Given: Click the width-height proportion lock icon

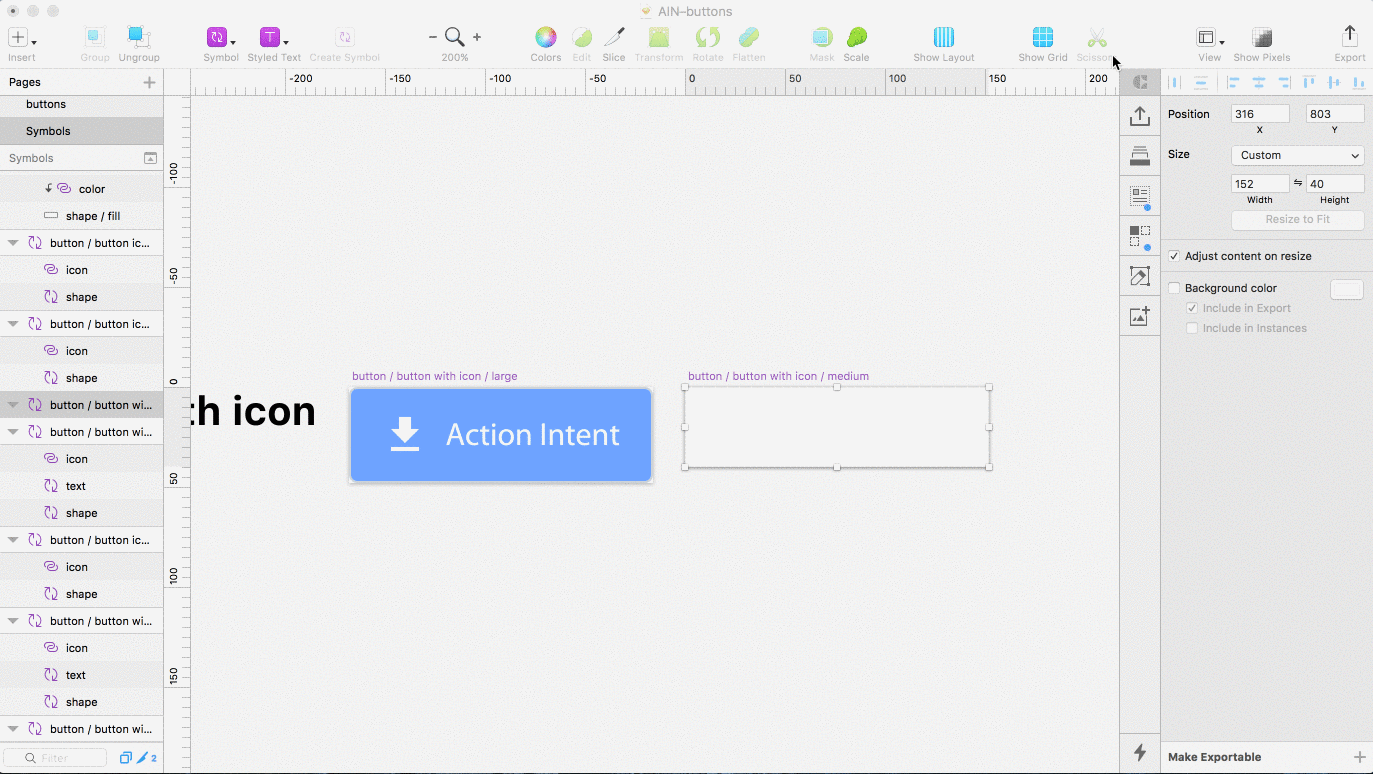Looking at the screenshot, I should (1298, 183).
